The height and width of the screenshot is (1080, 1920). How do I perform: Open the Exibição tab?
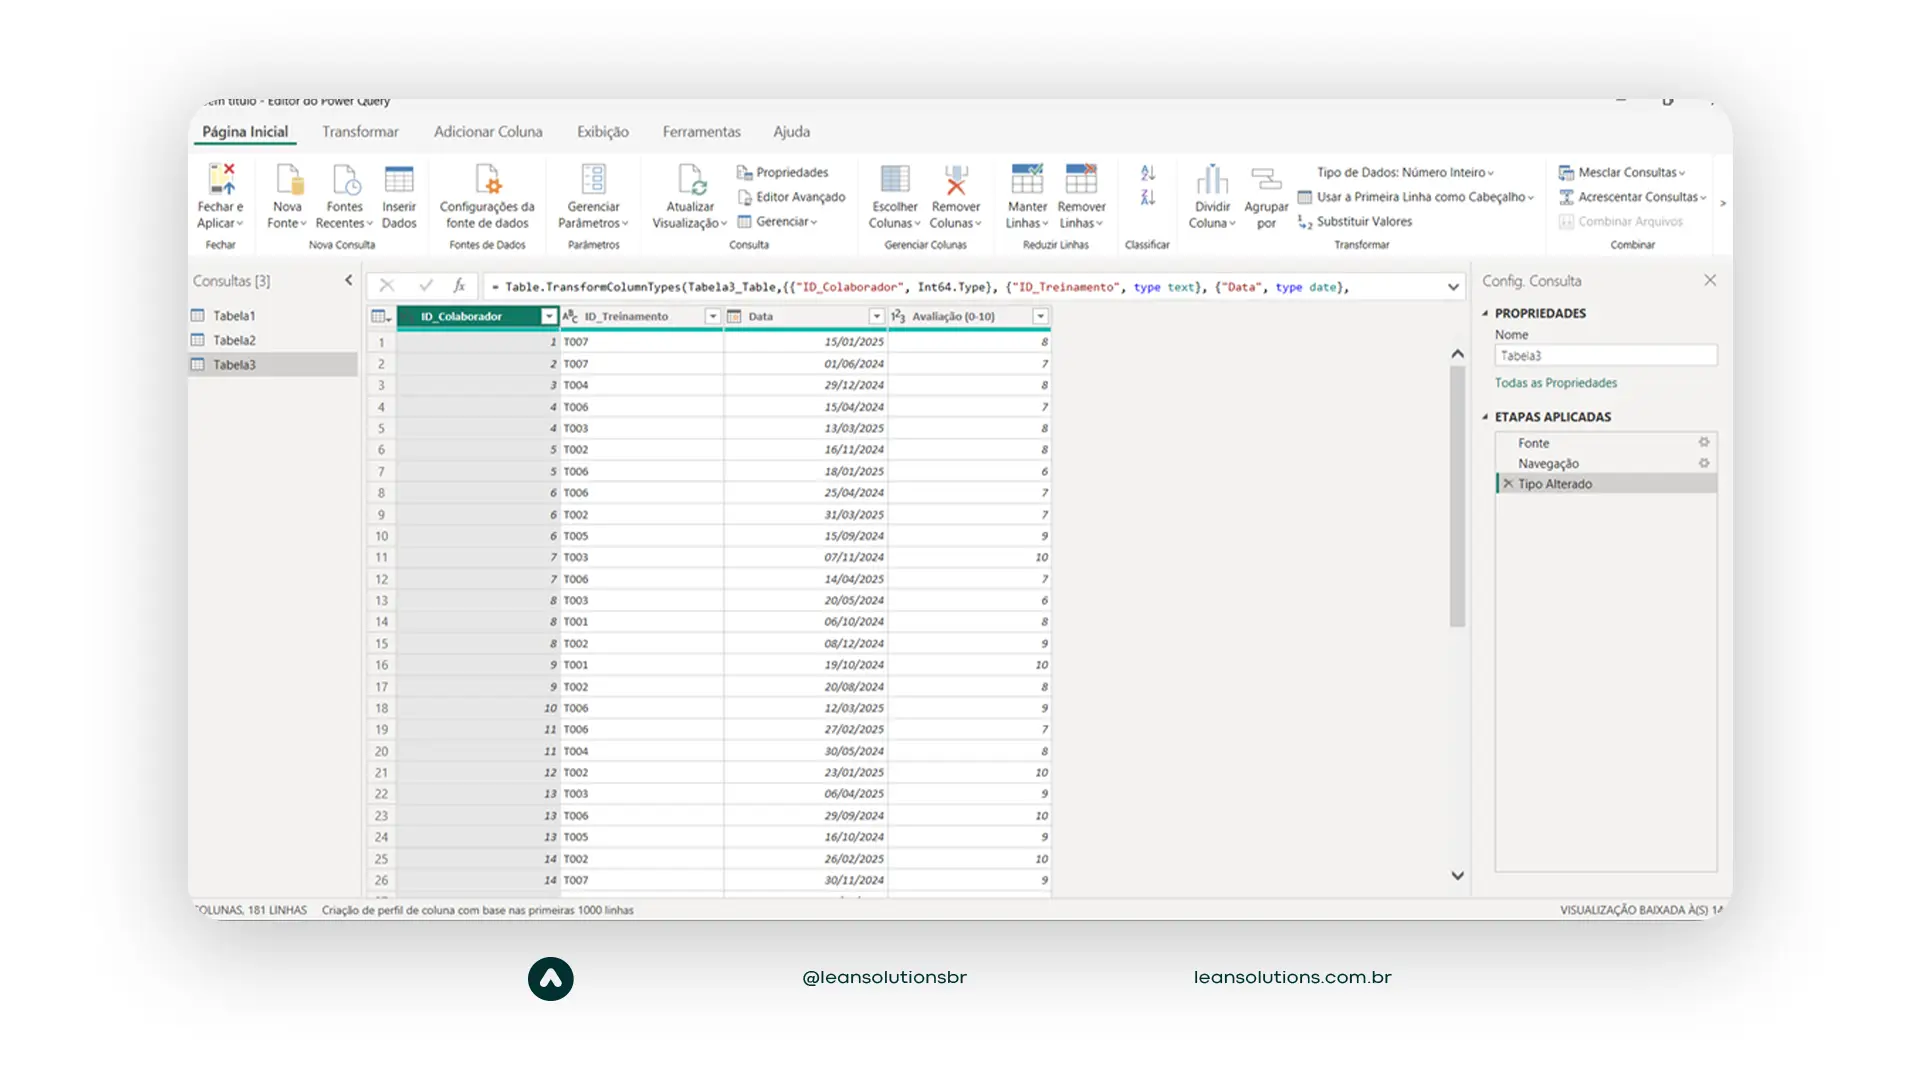[603, 132]
